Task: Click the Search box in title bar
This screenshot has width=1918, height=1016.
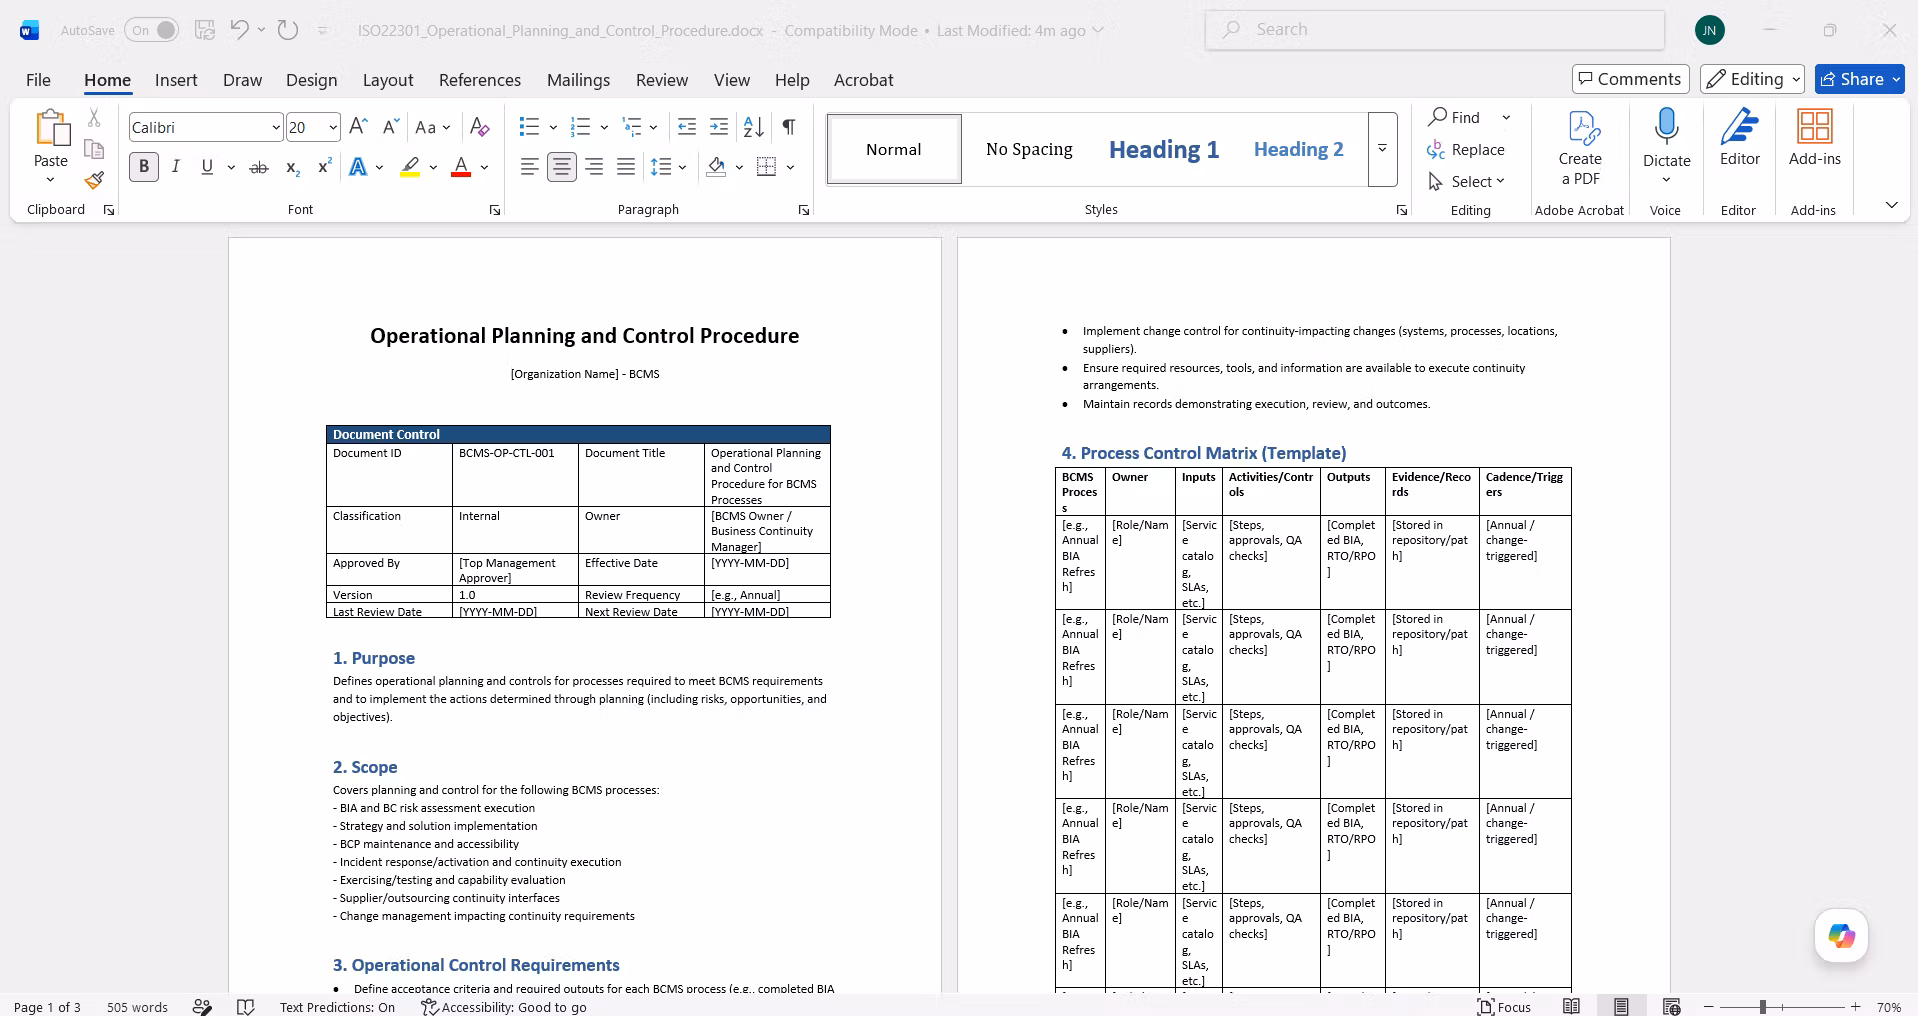Action: pyautogui.click(x=1435, y=30)
